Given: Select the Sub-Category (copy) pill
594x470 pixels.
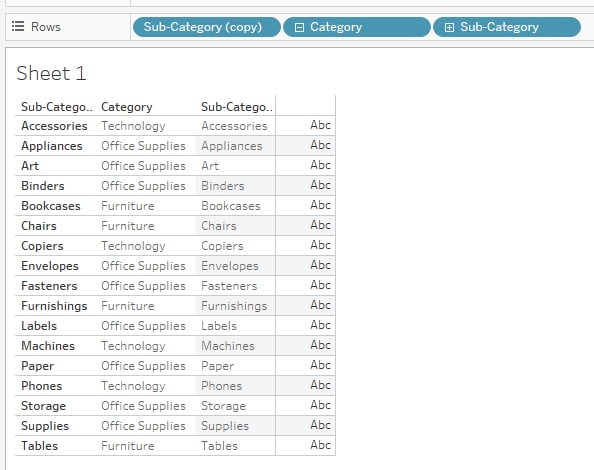Looking at the screenshot, I should click(206, 27).
